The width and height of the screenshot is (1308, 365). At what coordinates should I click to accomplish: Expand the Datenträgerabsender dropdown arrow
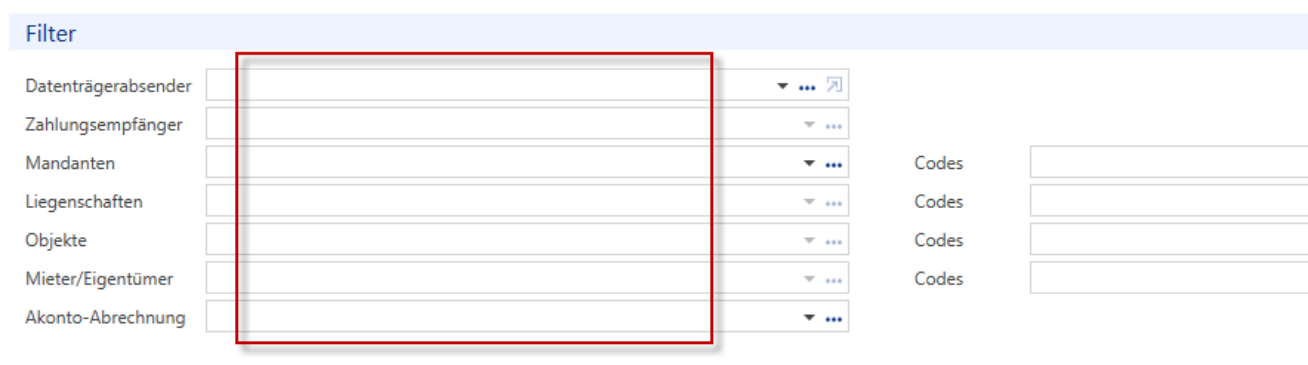tap(784, 87)
